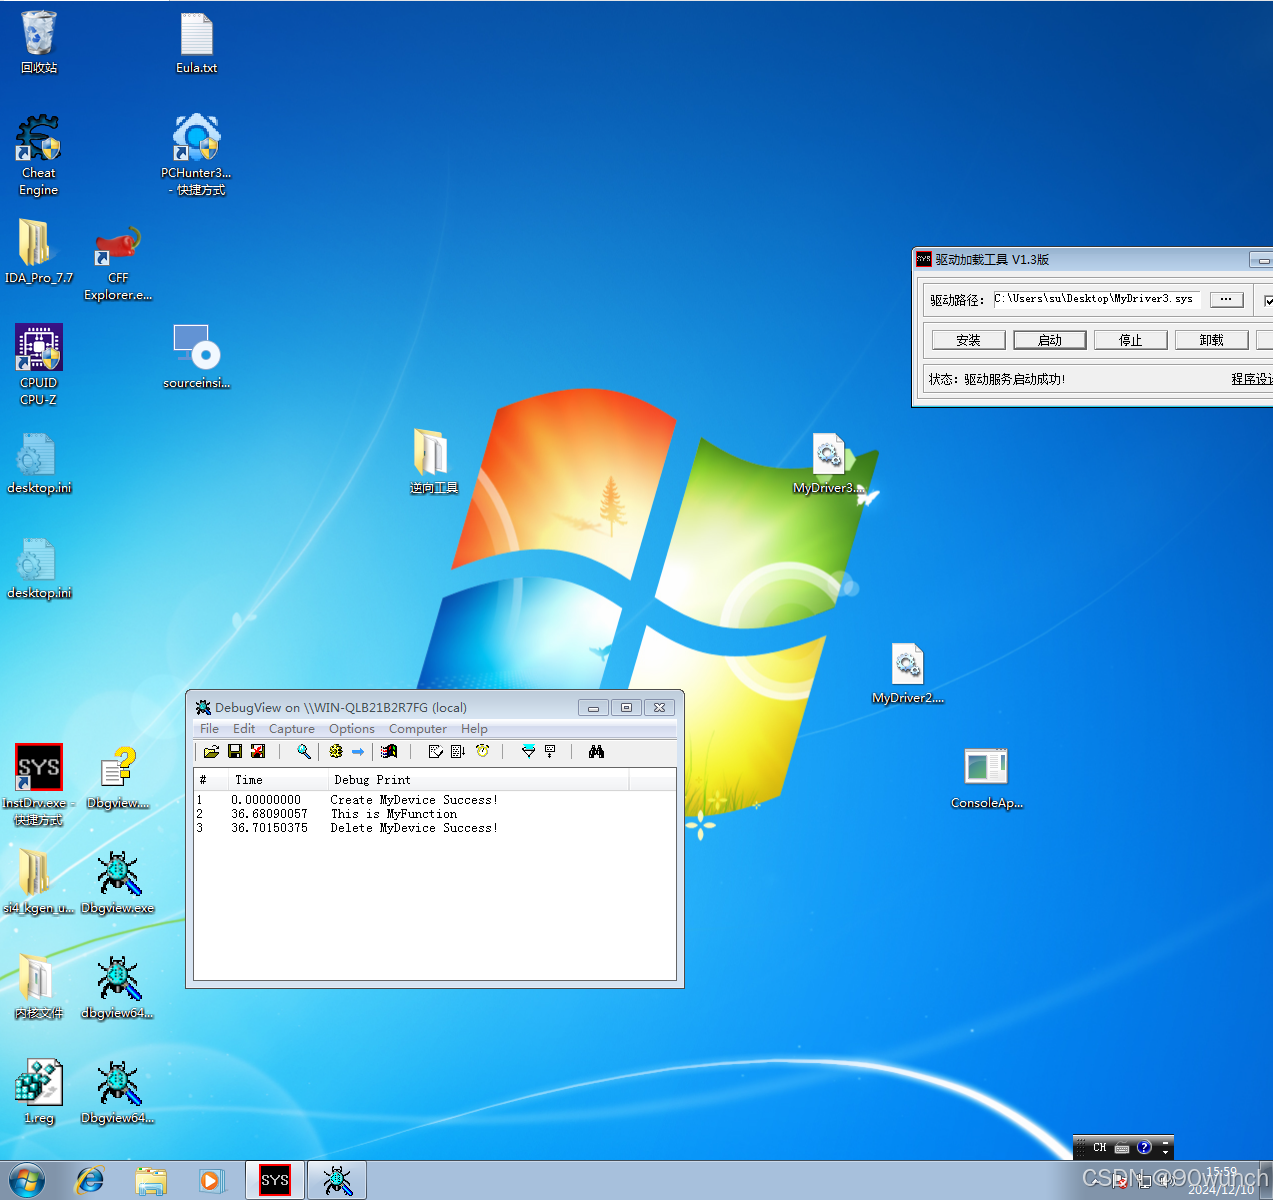1273x1200 pixels.
Task: Click the Debug Print column header
Action: pos(478,780)
